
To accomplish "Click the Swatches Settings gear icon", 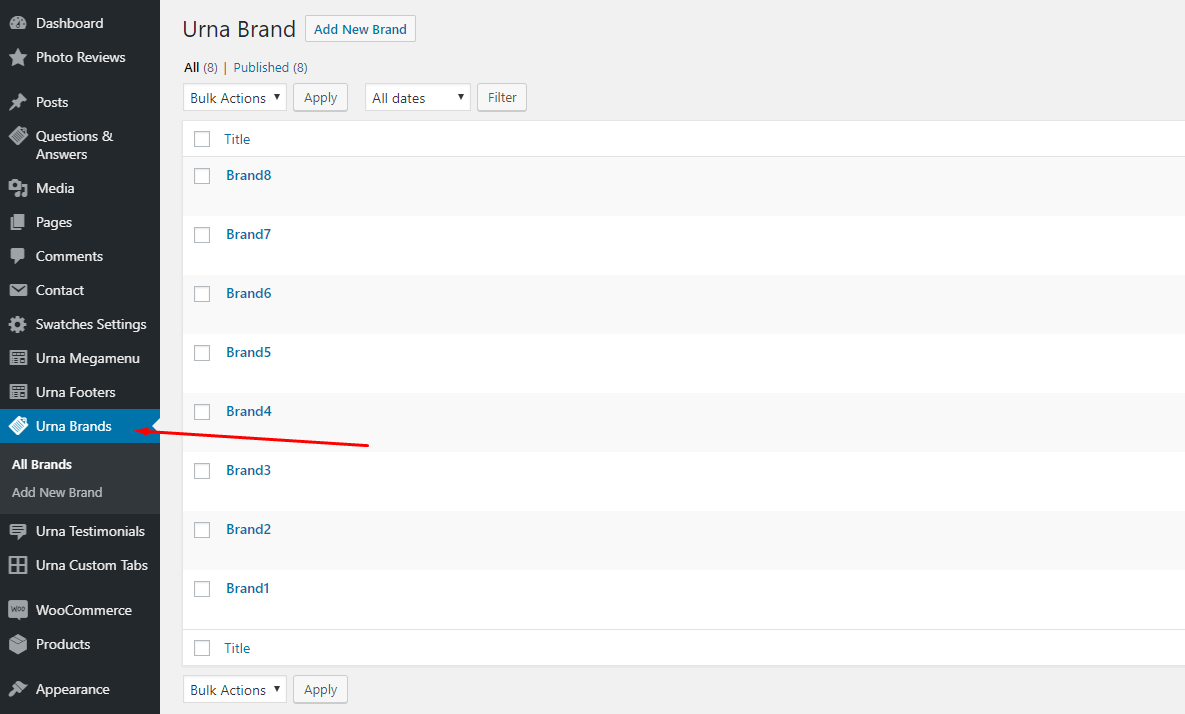I will pos(18,324).
